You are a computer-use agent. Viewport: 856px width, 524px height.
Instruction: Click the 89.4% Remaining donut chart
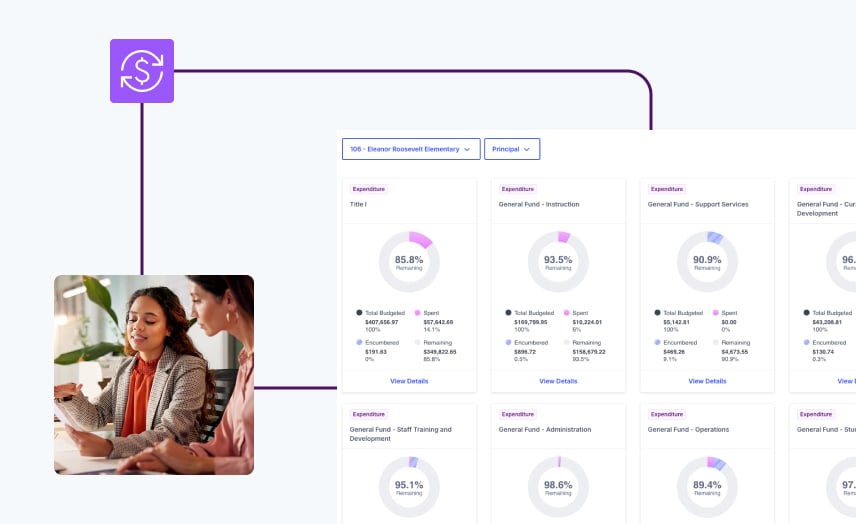tap(707, 487)
